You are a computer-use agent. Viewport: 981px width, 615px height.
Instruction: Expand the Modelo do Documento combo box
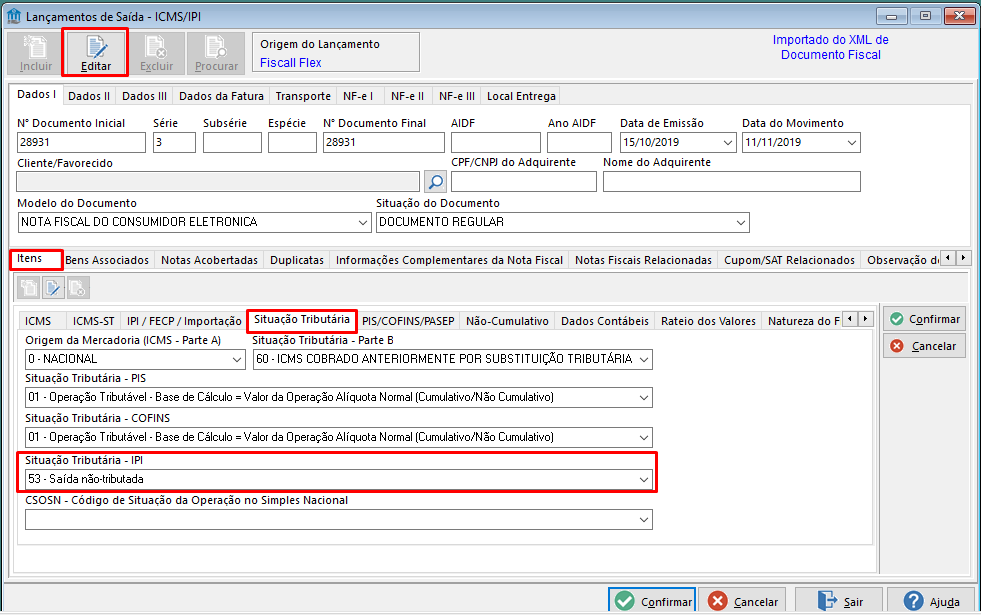pyautogui.click(x=363, y=223)
